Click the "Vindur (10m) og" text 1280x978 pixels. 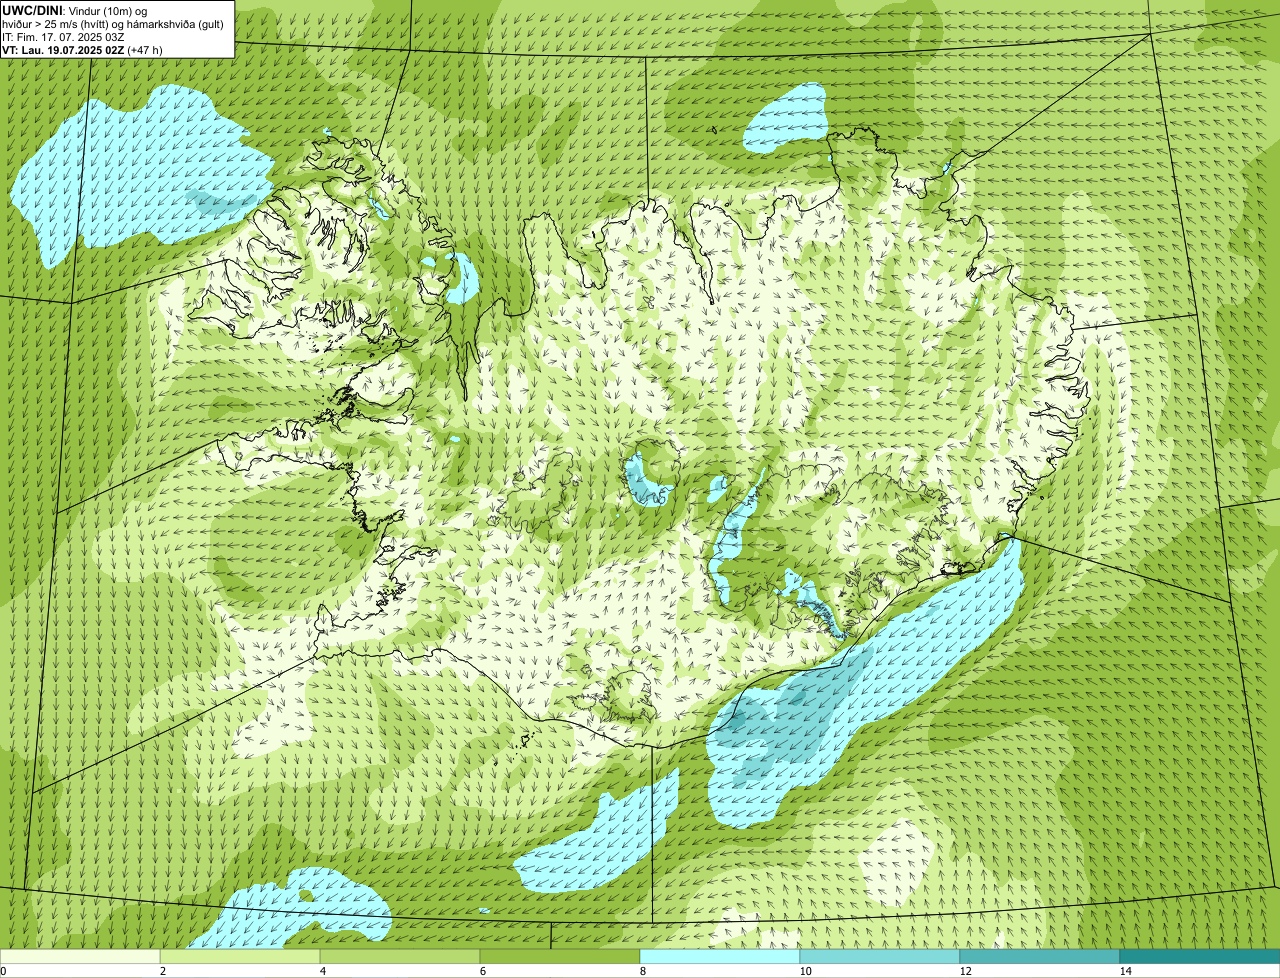(x=106, y=10)
